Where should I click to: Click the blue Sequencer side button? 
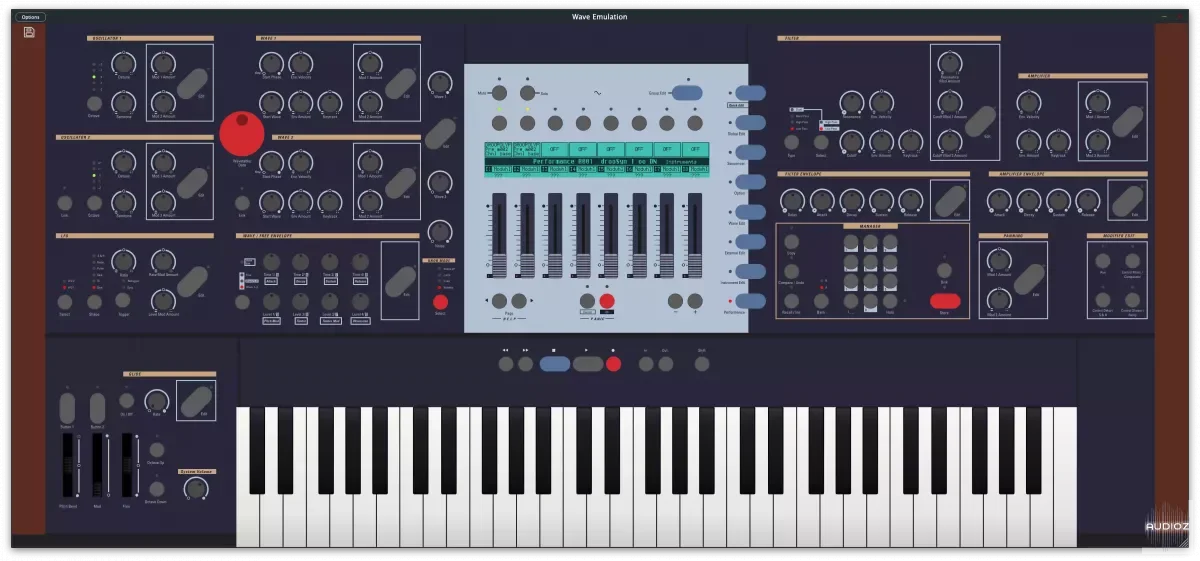750,152
